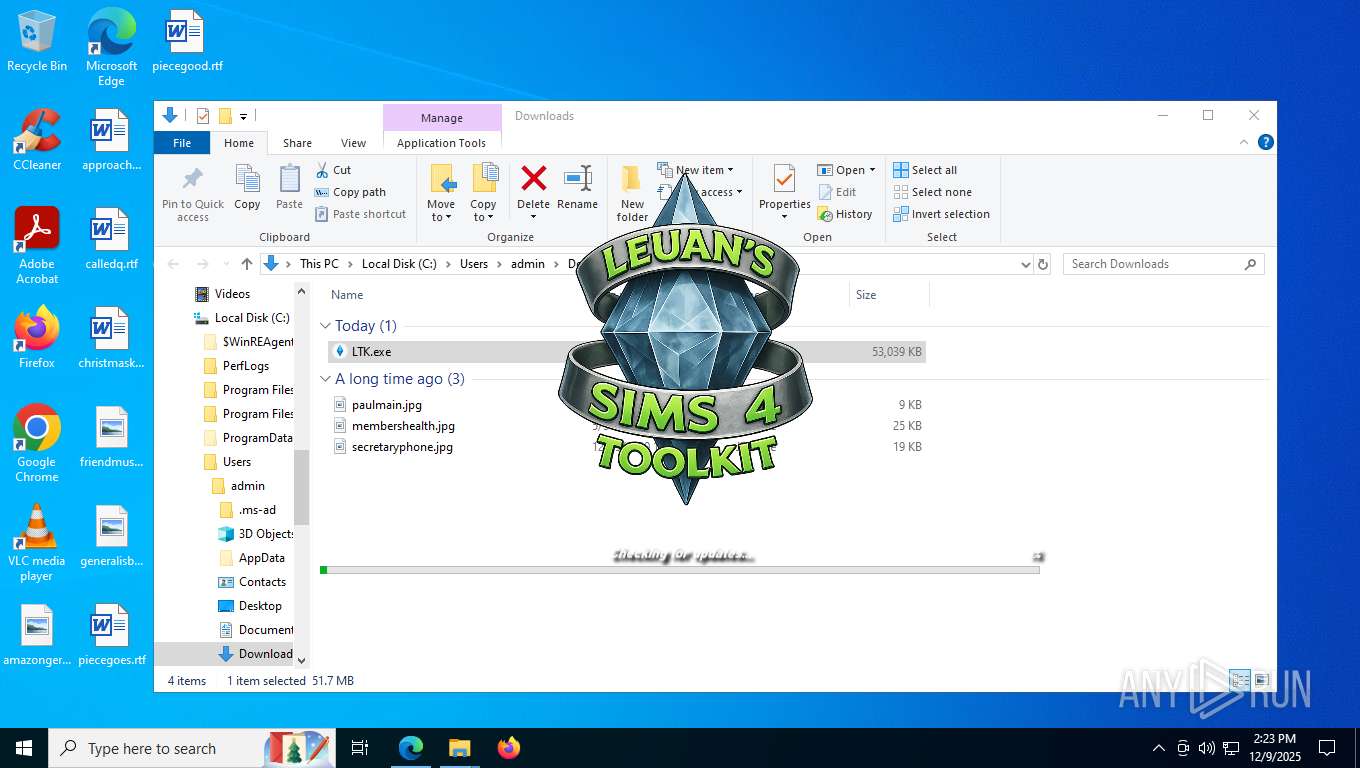Click the LTK update progress bar
Viewport: 1360px width, 768px height.
679,570
